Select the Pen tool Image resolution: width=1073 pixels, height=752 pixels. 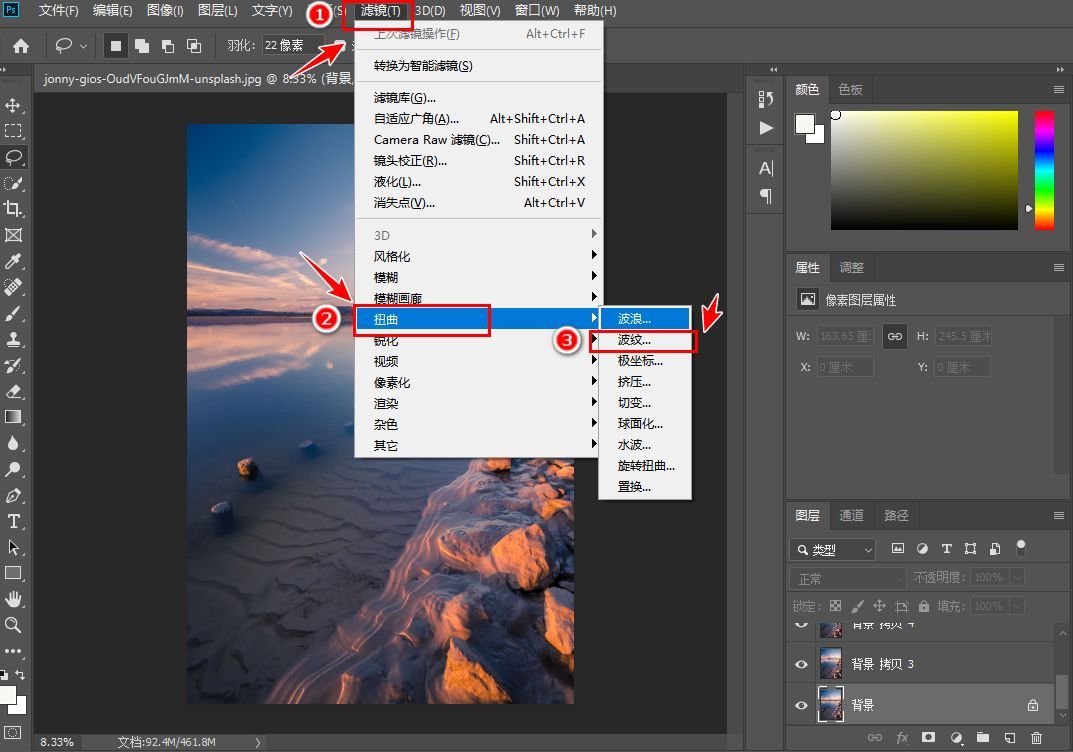point(13,495)
